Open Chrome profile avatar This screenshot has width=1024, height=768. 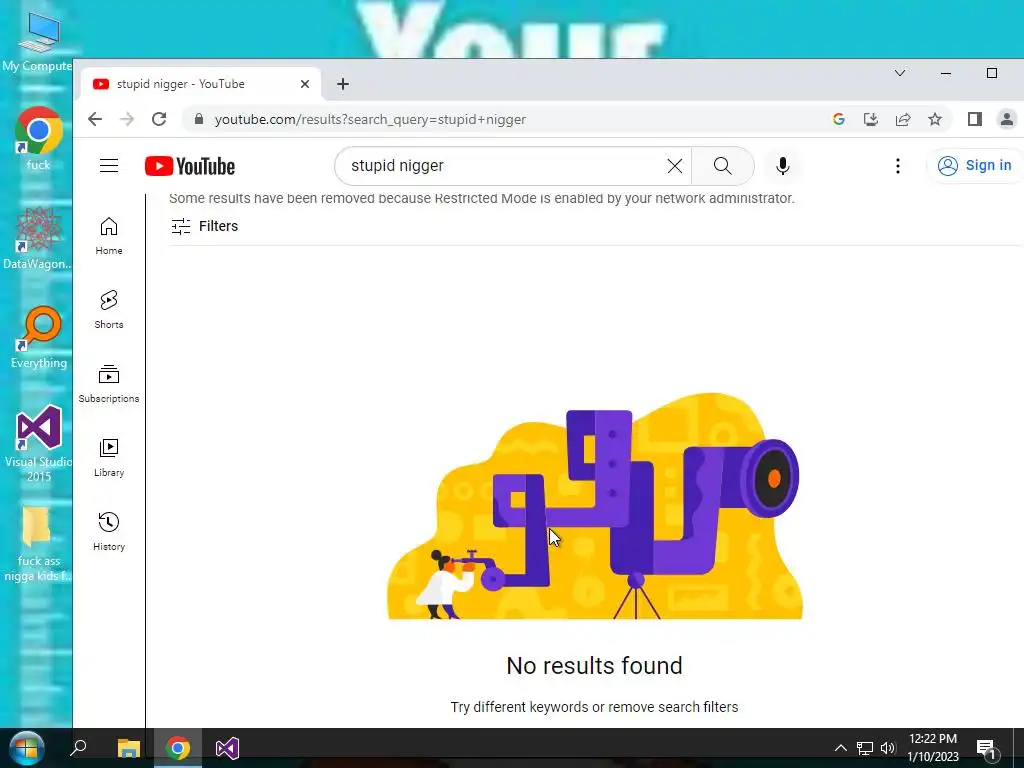pyautogui.click(x=1006, y=120)
